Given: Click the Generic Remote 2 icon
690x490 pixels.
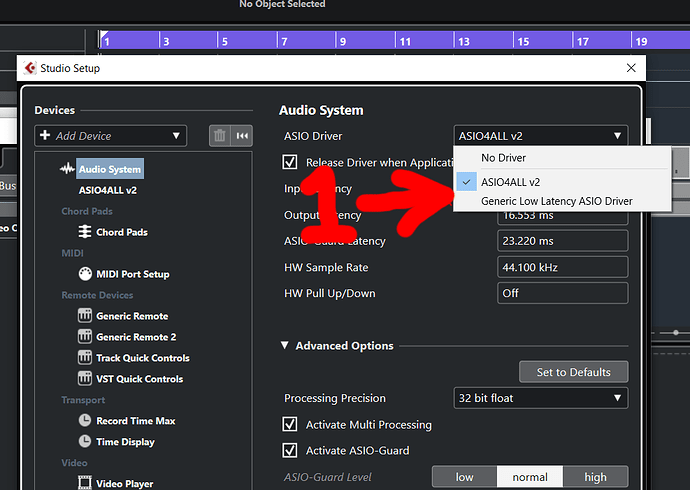Looking at the screenshot, I should 85,336.
